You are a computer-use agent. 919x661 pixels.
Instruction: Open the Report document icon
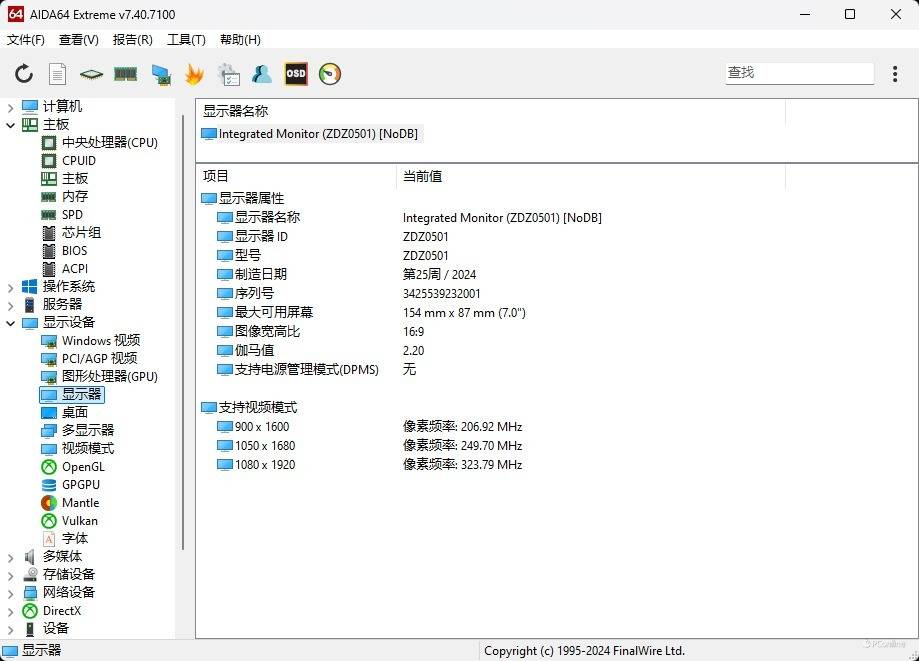[58, 74]
